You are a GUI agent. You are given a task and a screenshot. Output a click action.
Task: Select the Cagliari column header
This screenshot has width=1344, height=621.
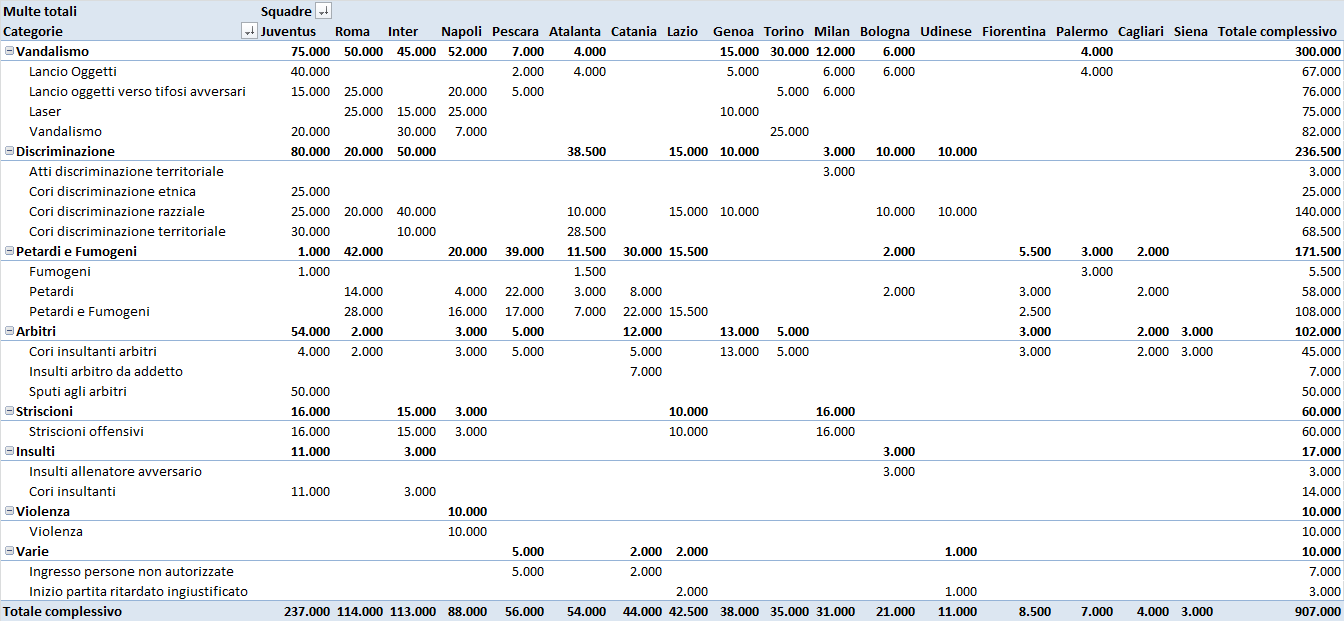coord(1141,31)
